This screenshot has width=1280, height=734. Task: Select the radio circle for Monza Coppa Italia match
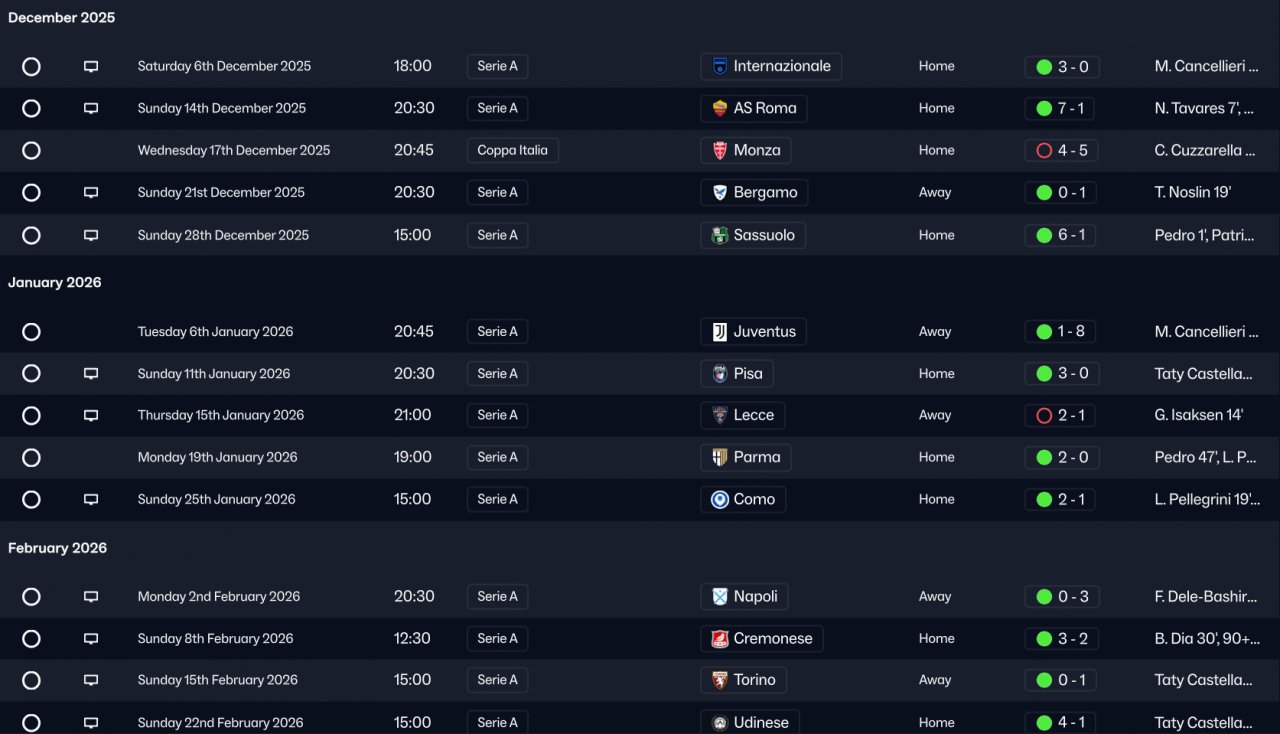(31, 150)
